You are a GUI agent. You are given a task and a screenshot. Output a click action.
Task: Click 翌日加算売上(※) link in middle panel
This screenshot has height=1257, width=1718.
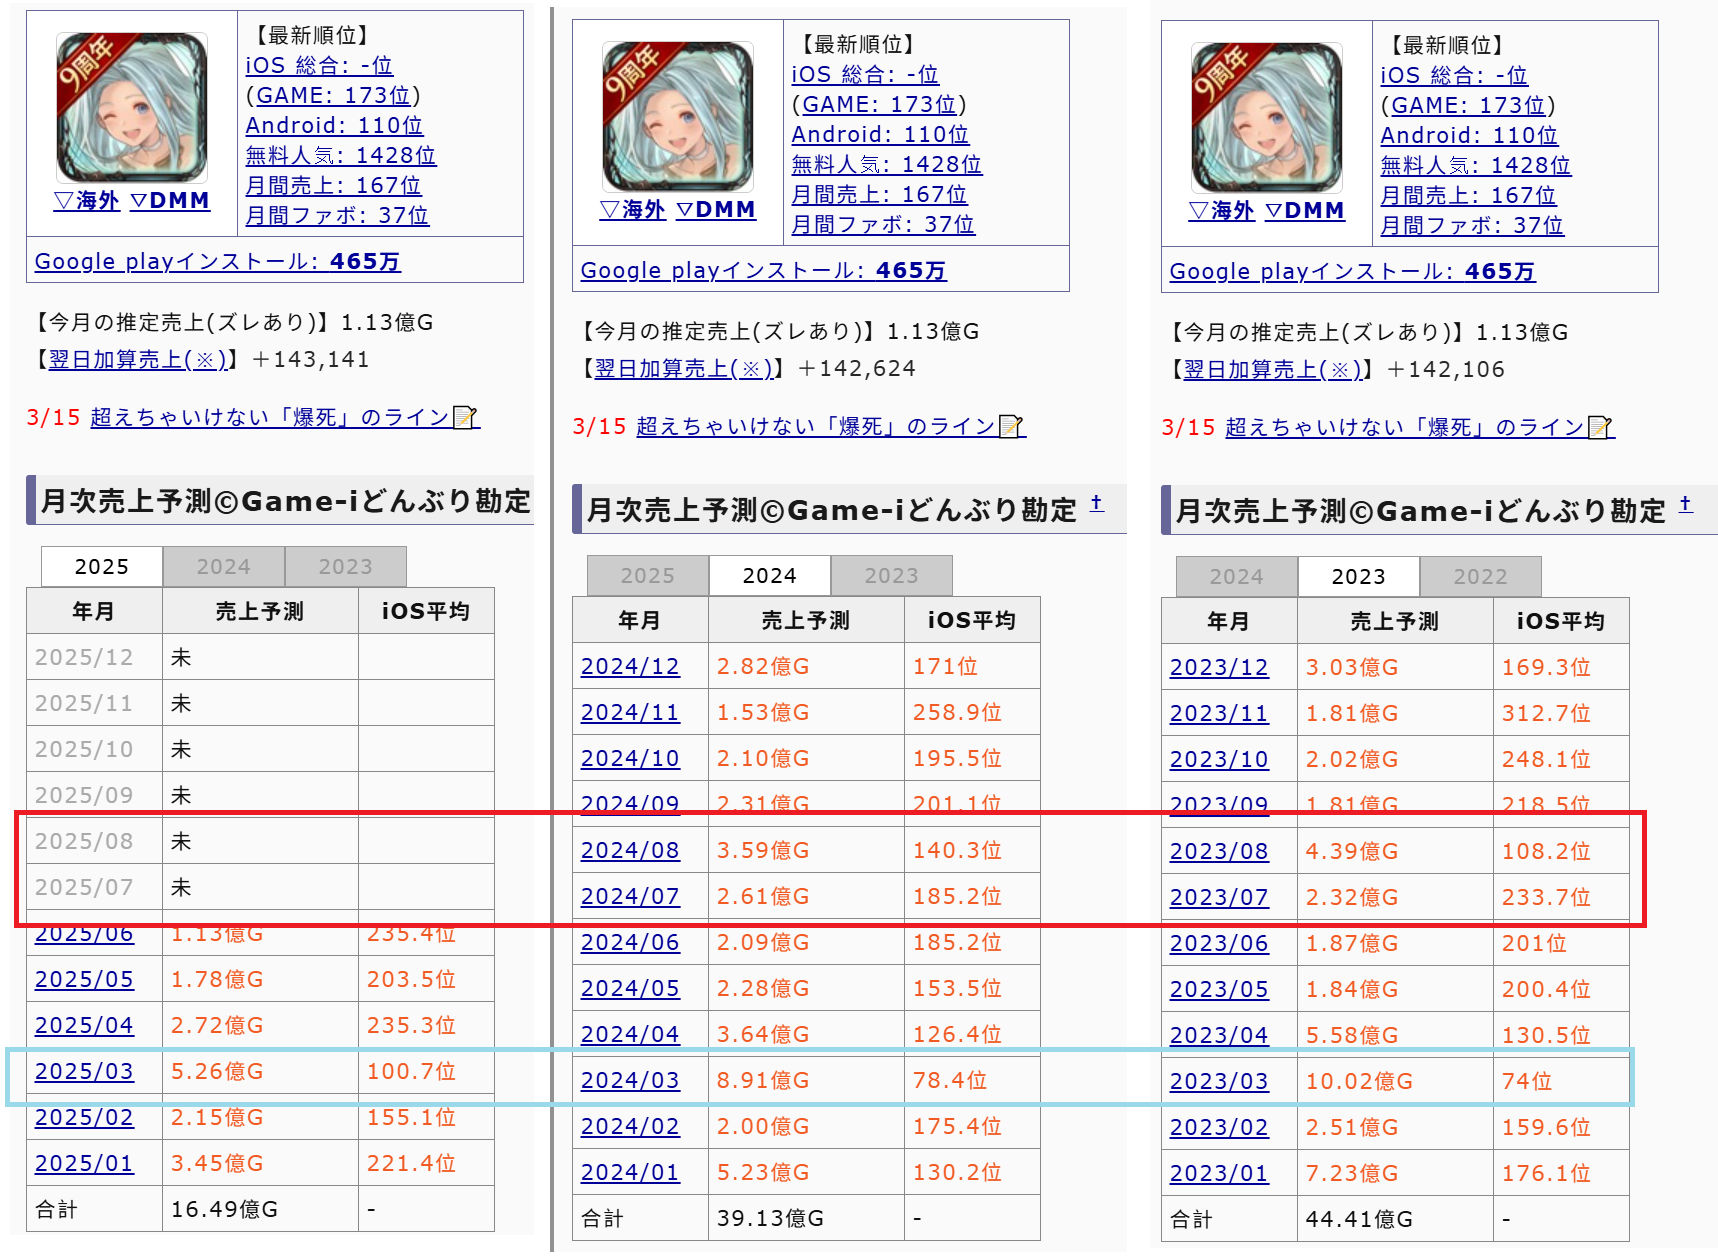click(x=684, y=368)
